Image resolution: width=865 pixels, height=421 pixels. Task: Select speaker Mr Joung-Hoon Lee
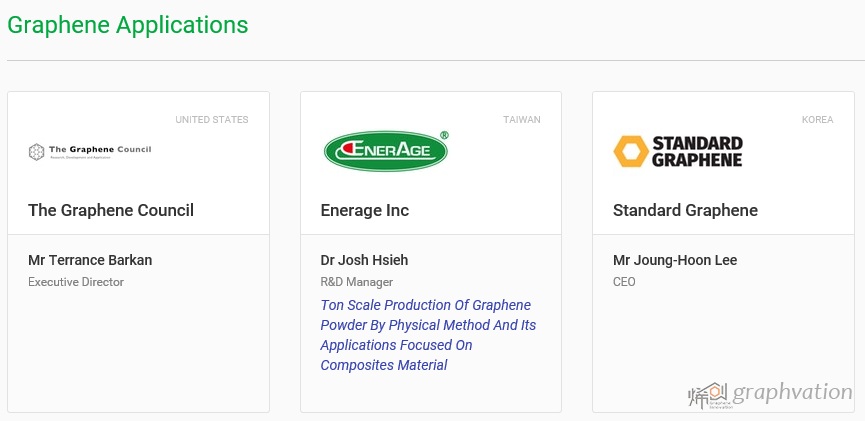point(675,260)
